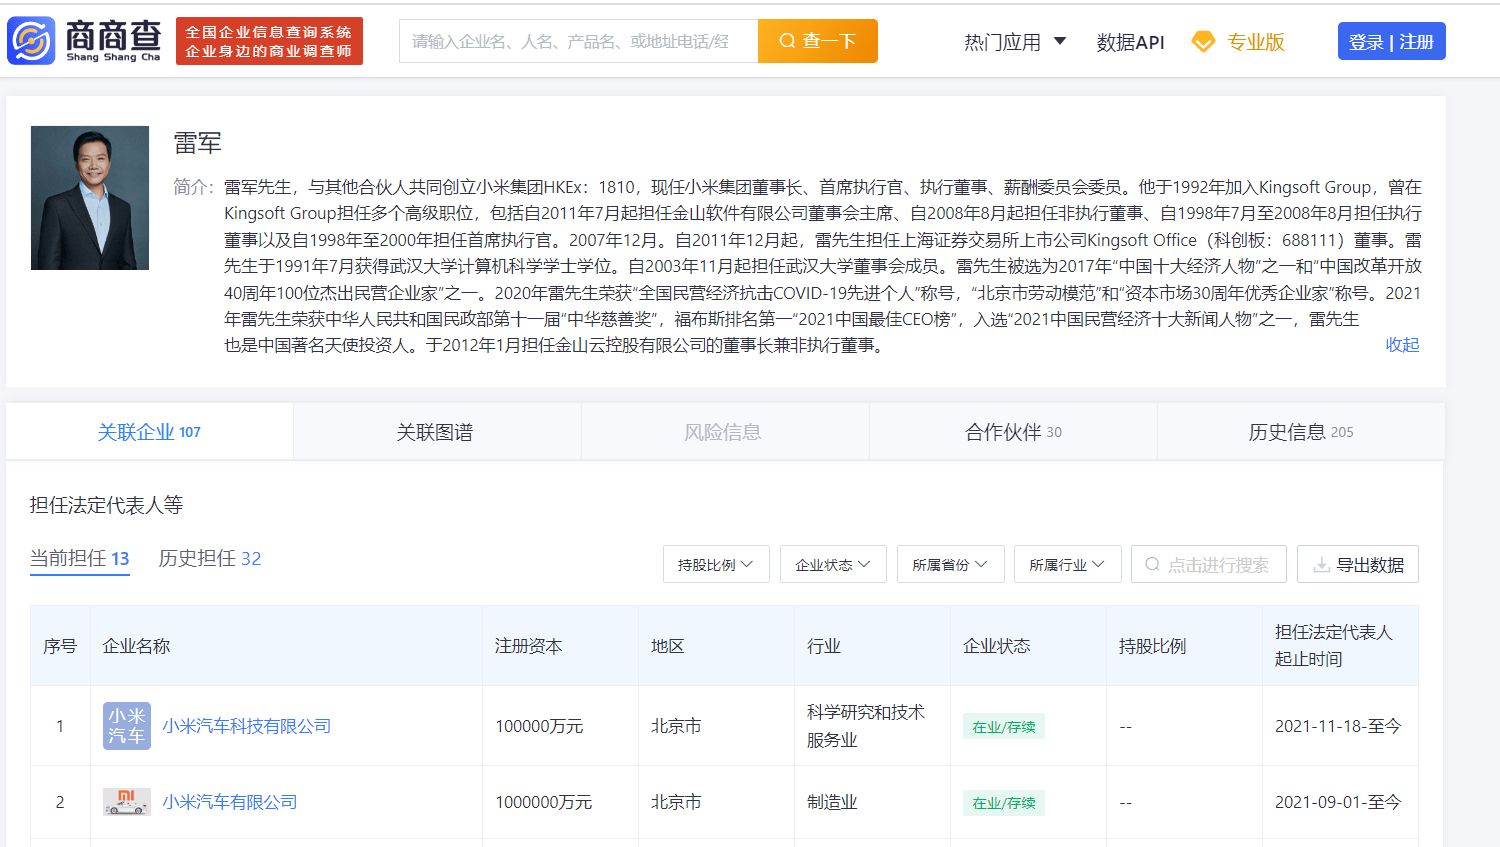The height and width of the screenshot is (847, 1500).
Task: Expand the 企业状态 filter dropdown
Action: [833, 564]
